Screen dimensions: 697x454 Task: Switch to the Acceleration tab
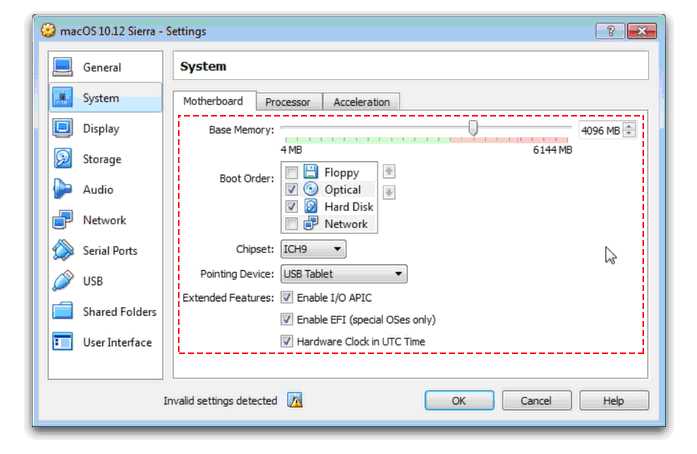pos(361,102)
